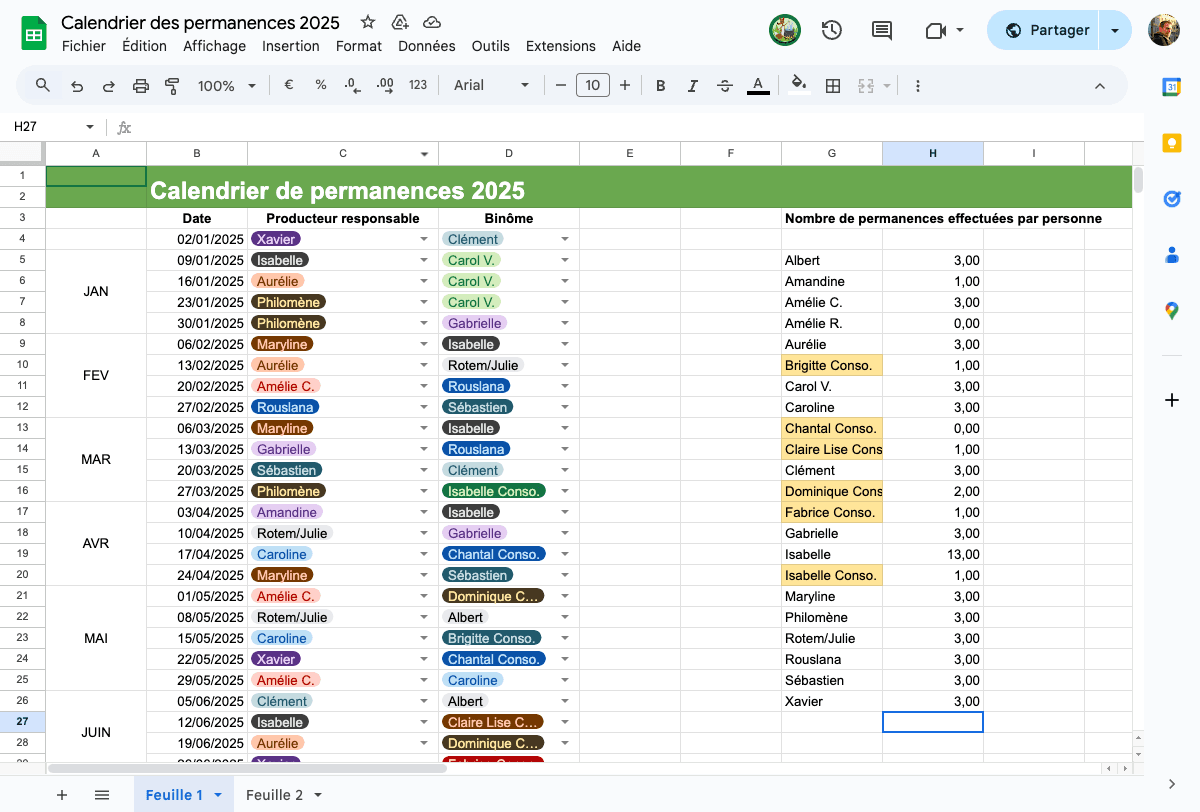The width and height of the screenshot is (1200, 812).
Task: Star this document
Action: (x=368, y=22)
